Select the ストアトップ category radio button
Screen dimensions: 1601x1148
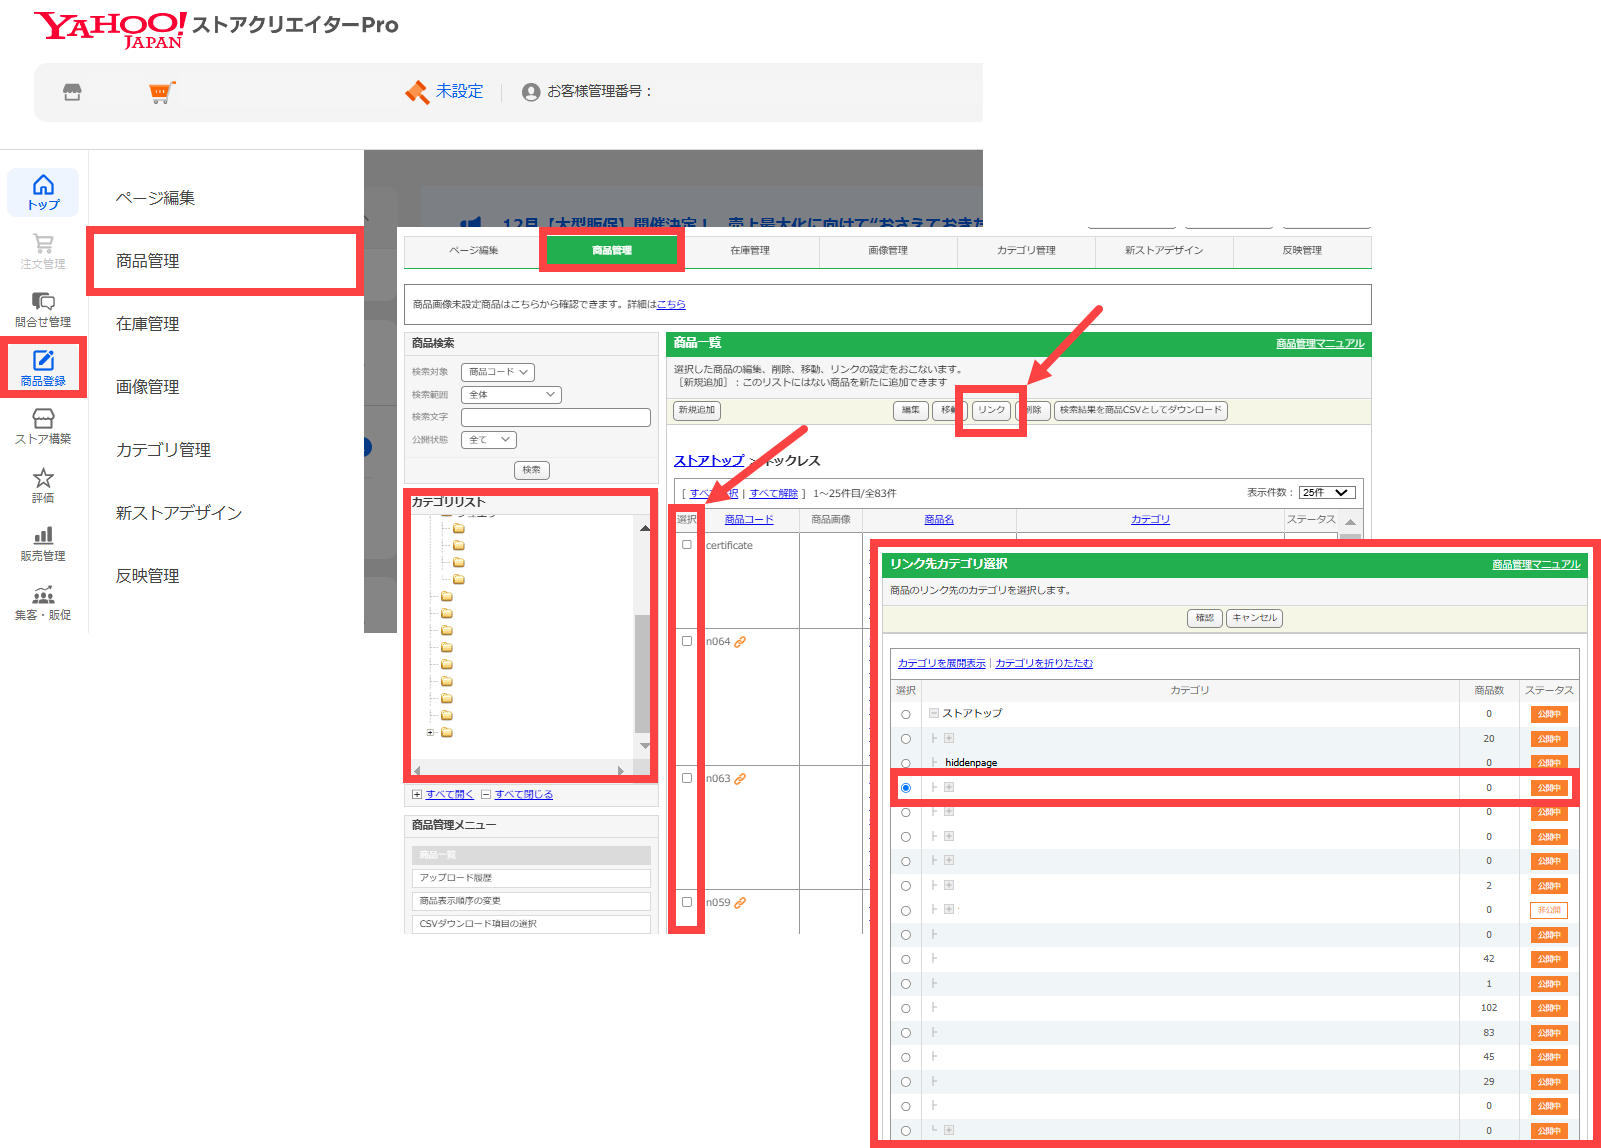tap(906, 715)
